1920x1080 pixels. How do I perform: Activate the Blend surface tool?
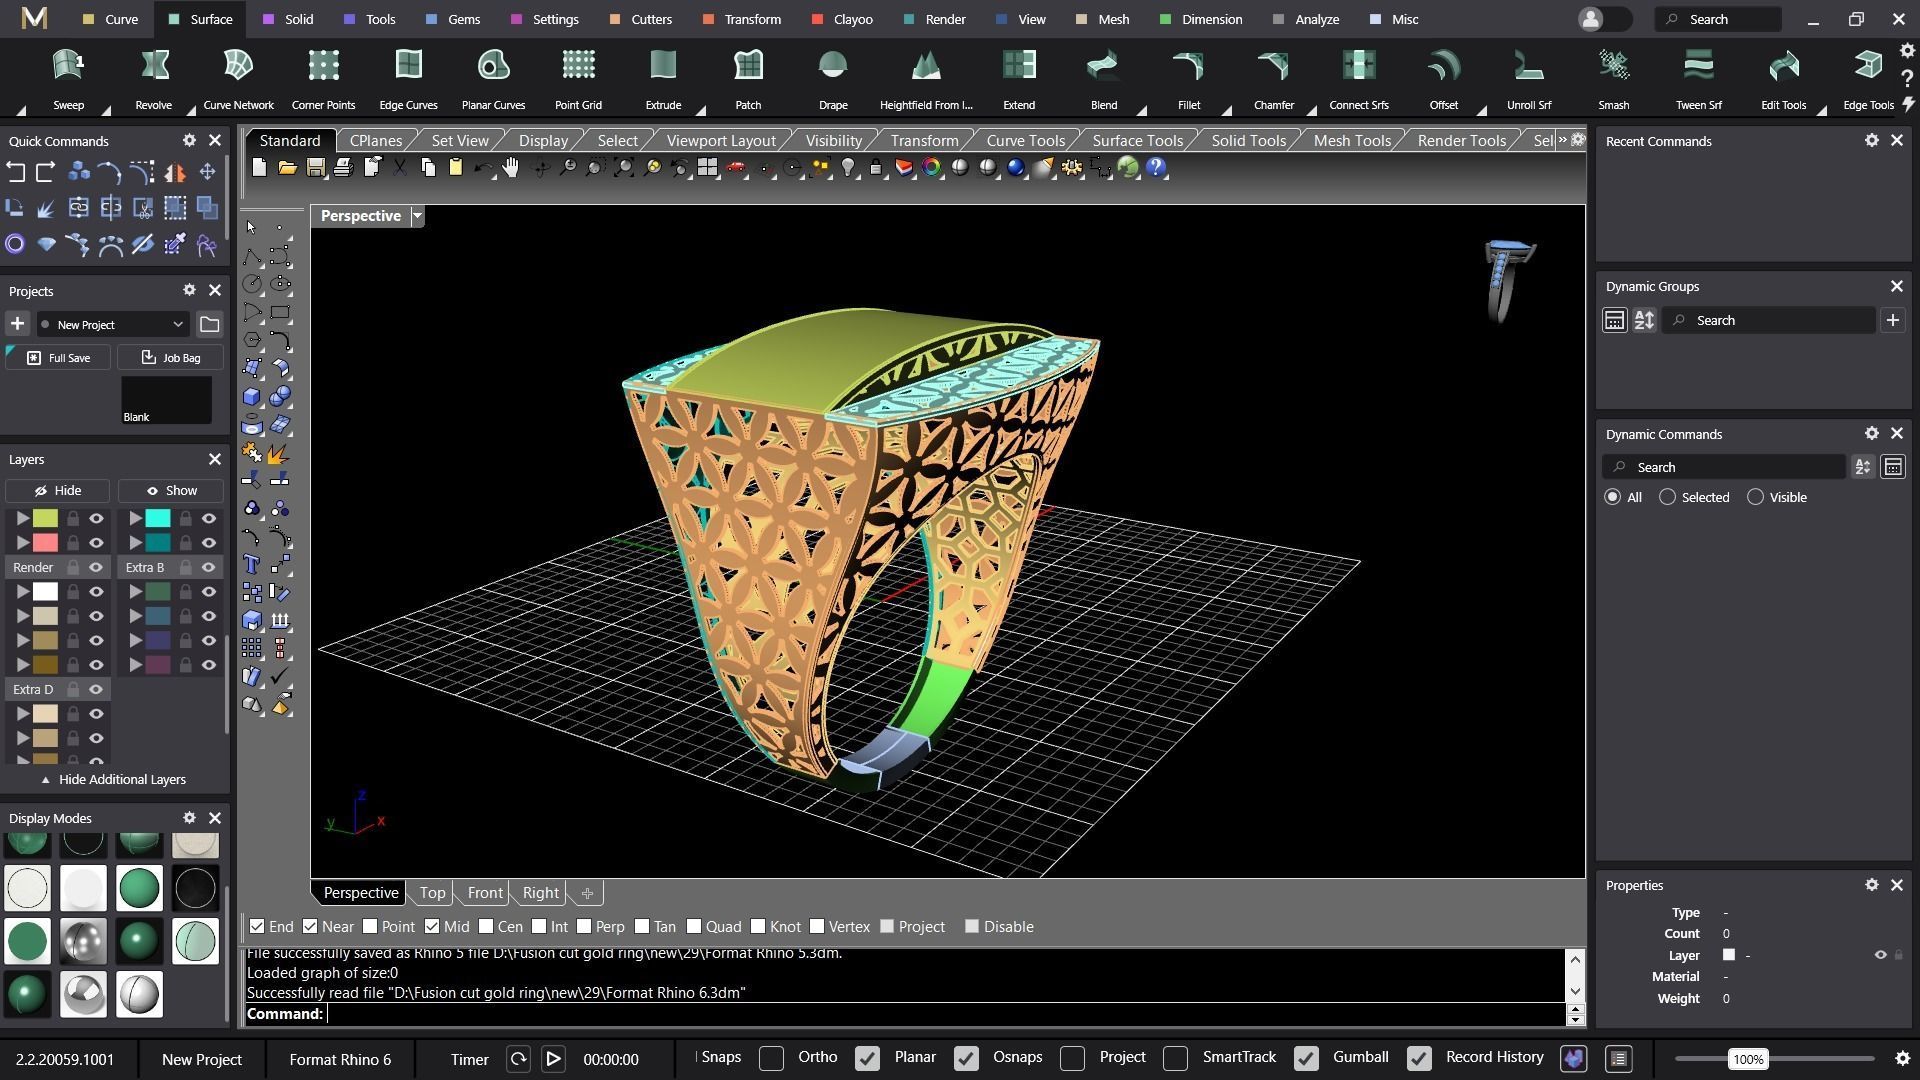coord(1103,66)
